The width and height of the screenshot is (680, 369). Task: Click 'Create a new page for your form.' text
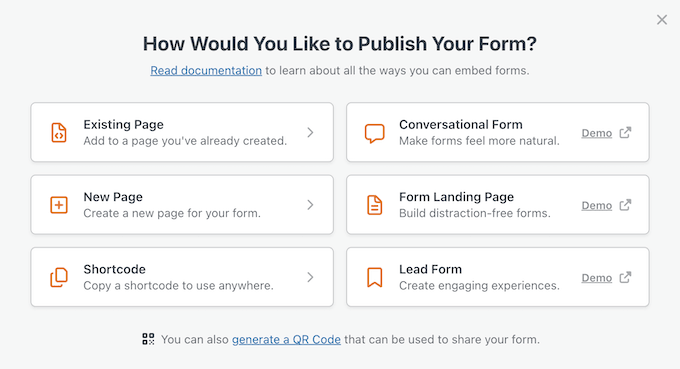coord(172,213)
